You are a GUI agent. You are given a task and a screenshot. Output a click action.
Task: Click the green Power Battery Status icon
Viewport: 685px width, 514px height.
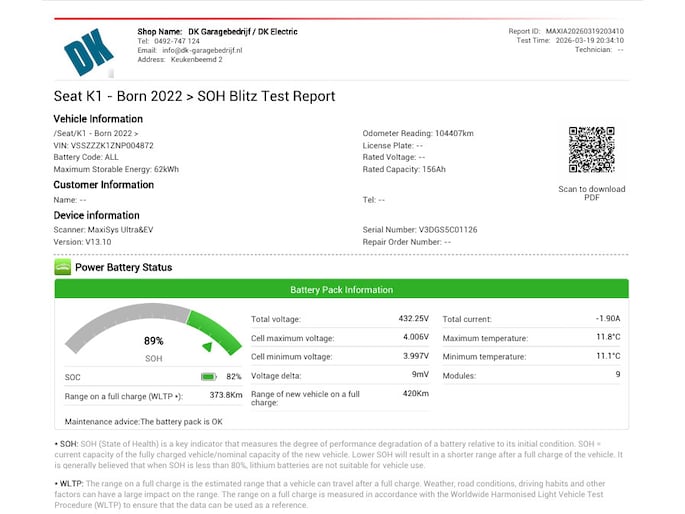[x=63, y=267]
